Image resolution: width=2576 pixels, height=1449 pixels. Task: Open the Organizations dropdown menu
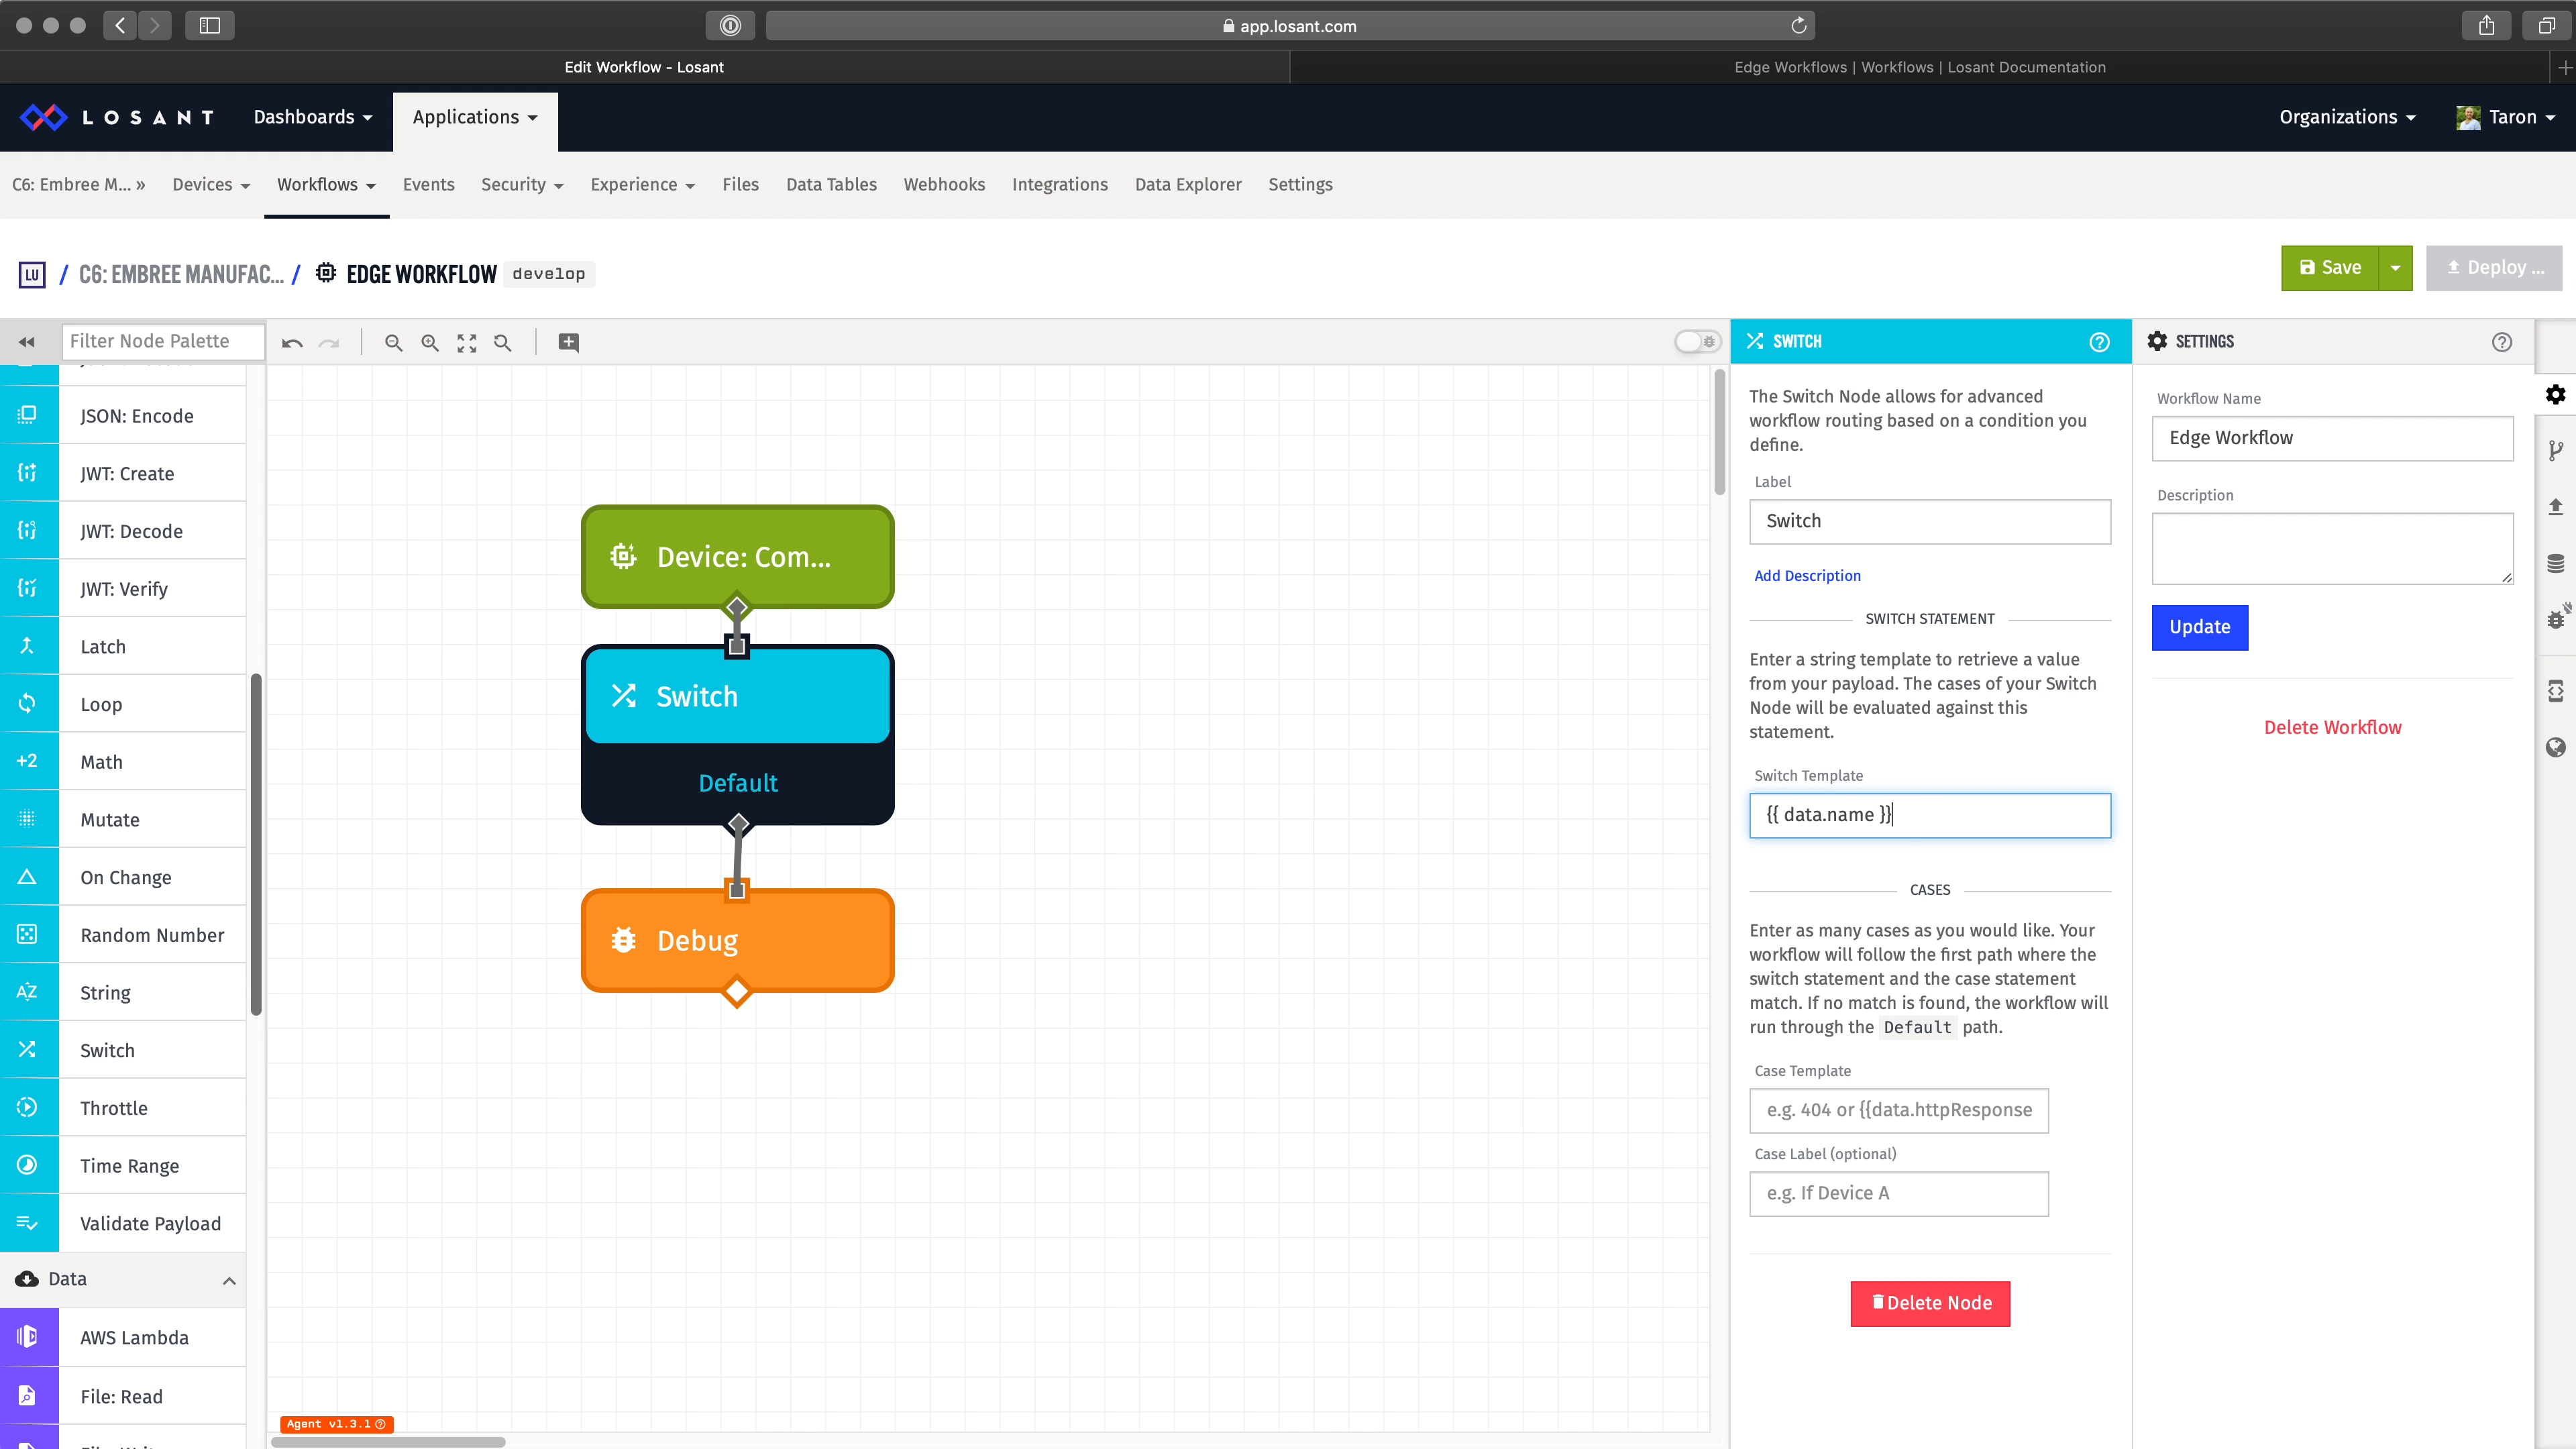pos(2347,117)
